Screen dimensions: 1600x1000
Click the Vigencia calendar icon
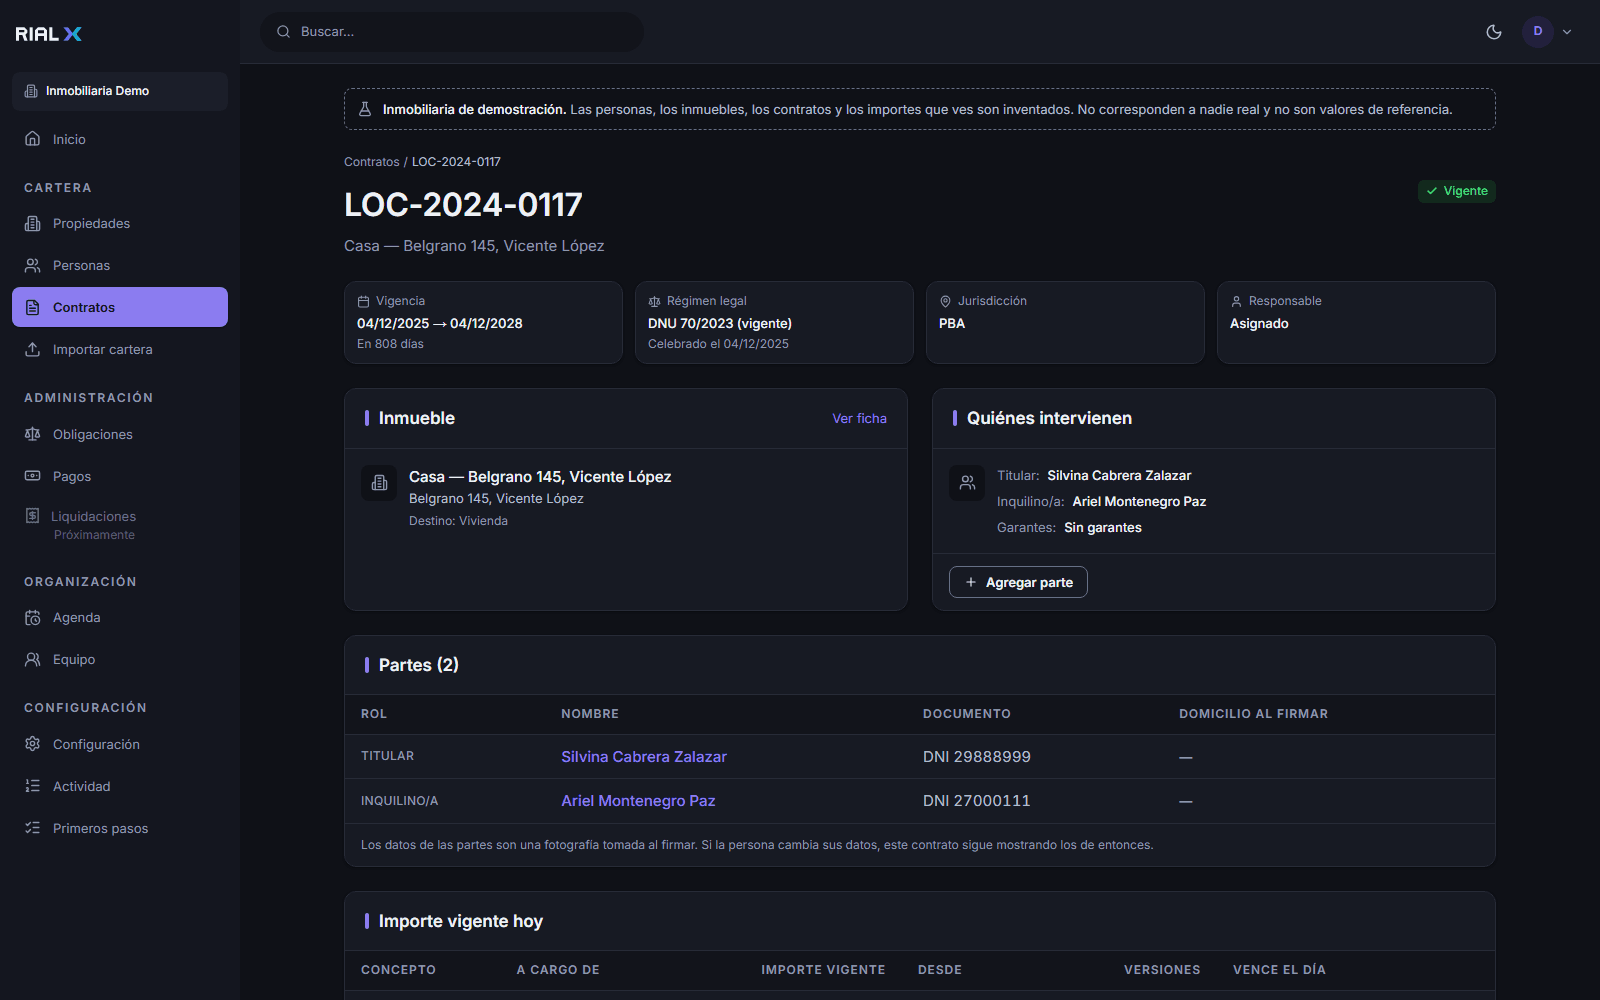coord(363,301)
